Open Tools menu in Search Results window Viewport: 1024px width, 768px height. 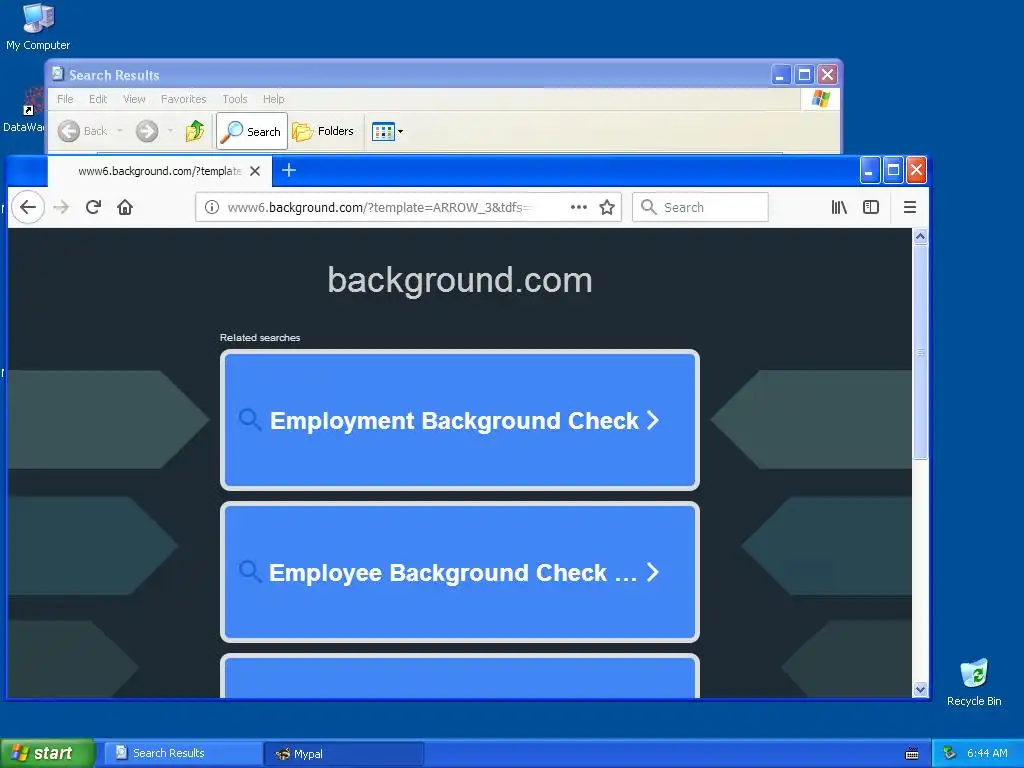pos(234,99)
